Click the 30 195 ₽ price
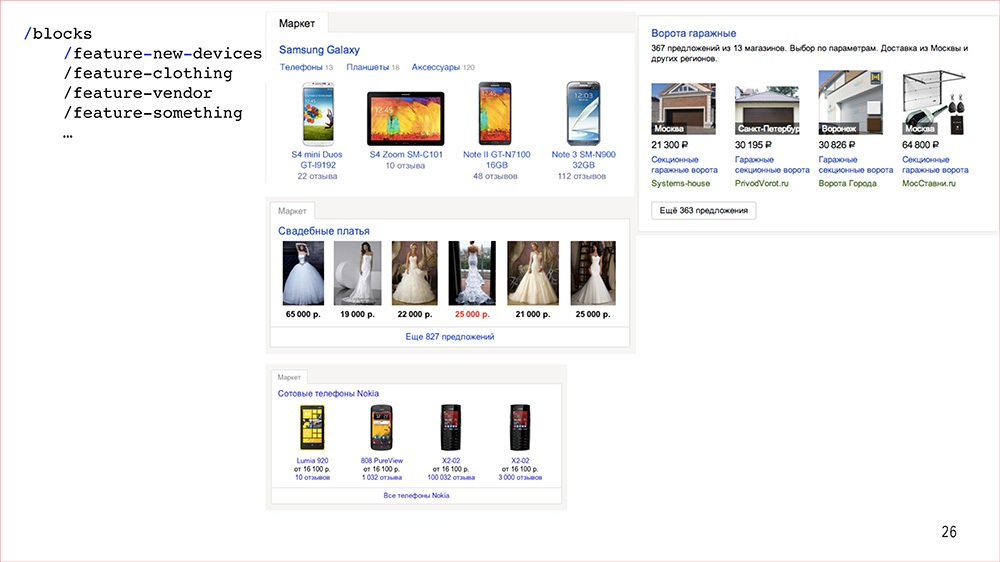1000x562 pixels. click(753, 145)
